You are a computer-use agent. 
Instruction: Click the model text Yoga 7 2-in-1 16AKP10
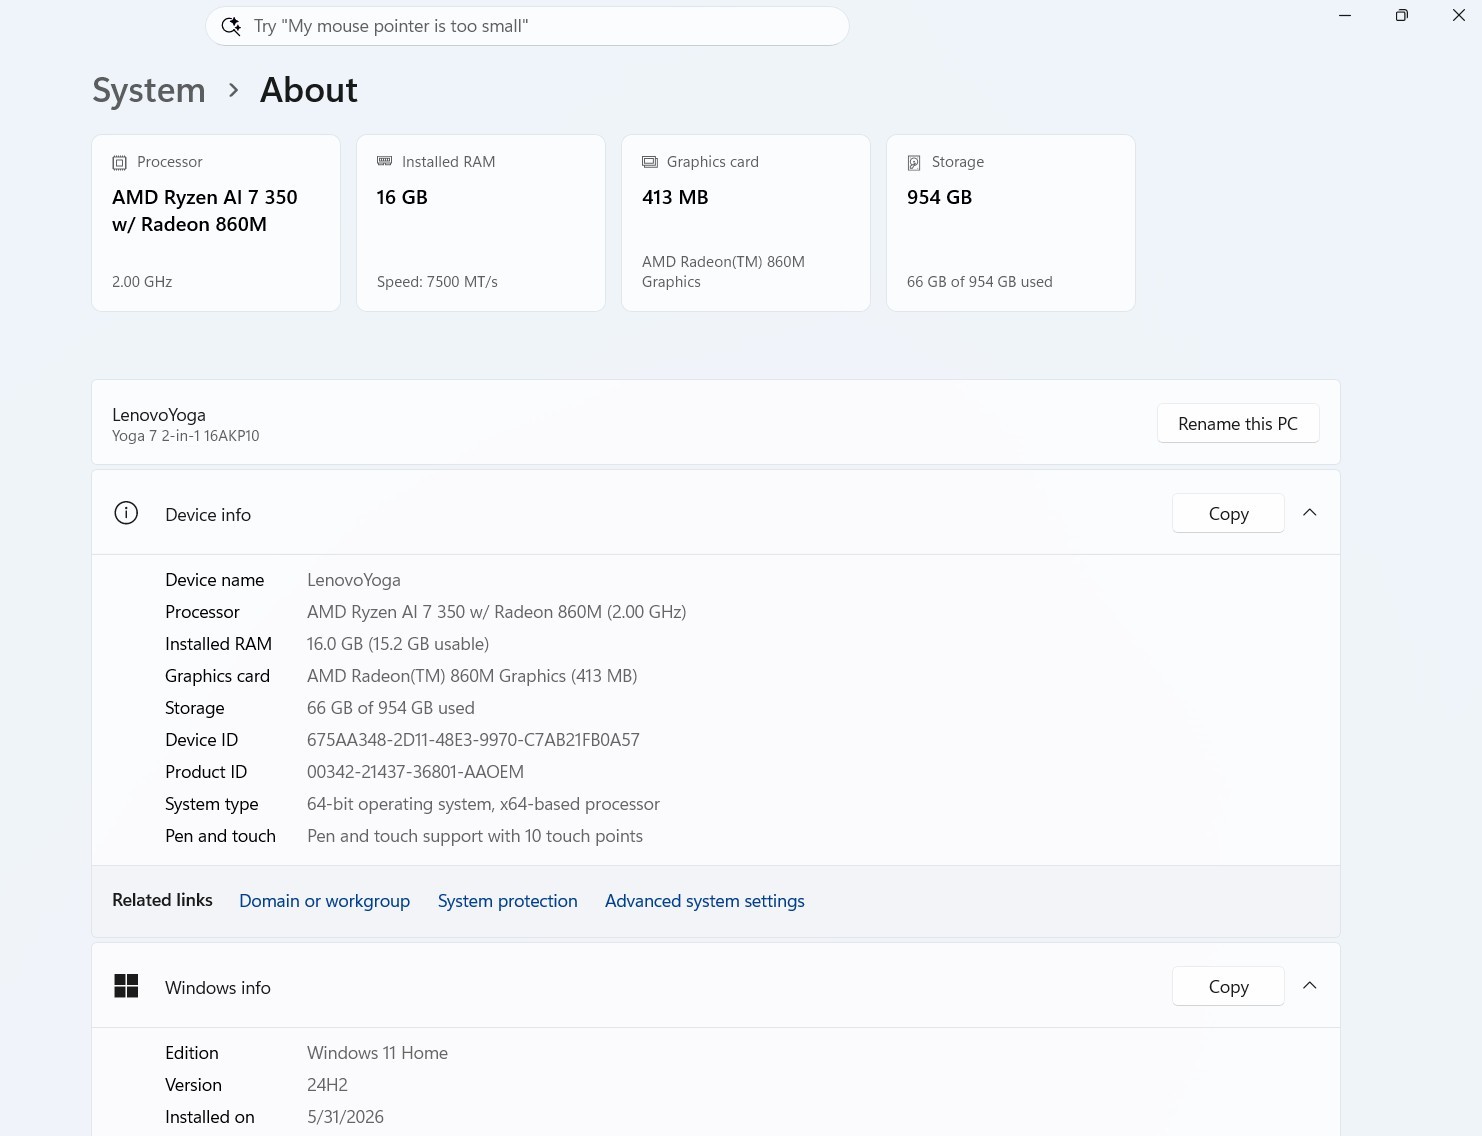pyautogui.click(x=186, y=436)
